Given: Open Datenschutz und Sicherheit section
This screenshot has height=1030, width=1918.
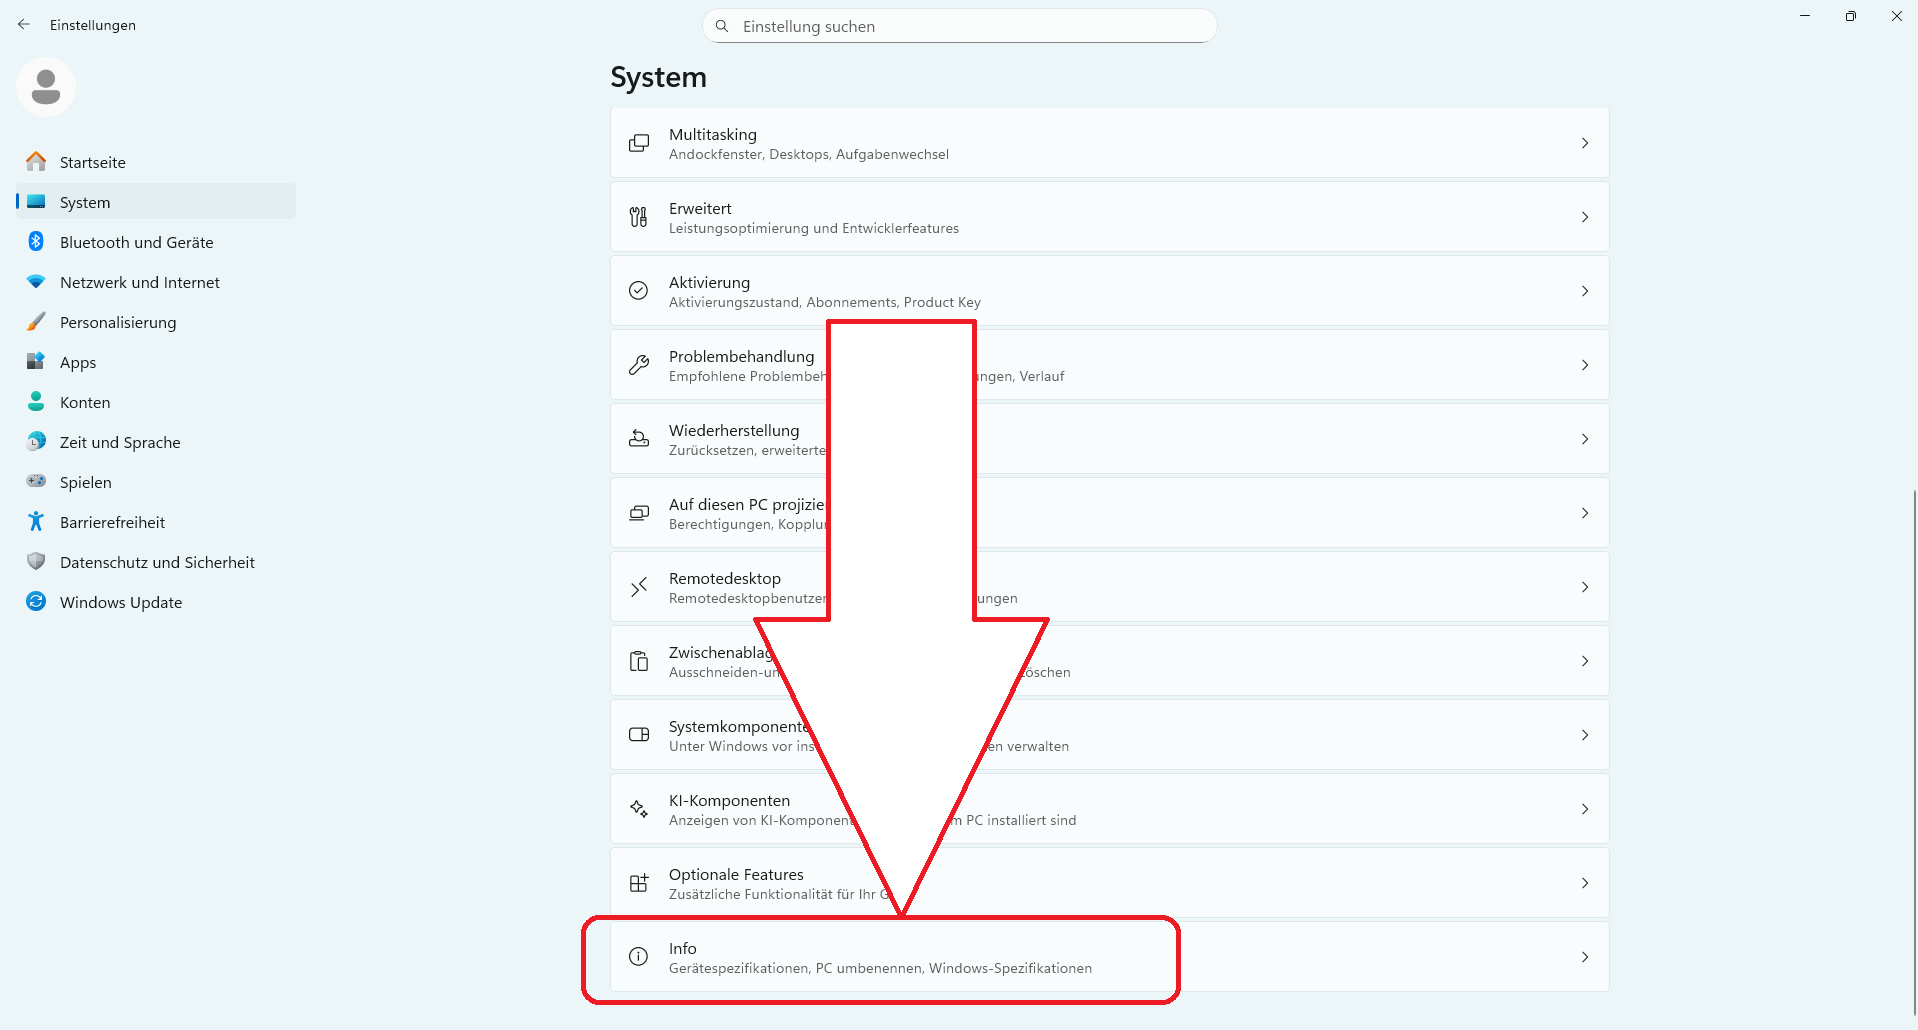Looking at the screenshot, I should pos(157,562).
